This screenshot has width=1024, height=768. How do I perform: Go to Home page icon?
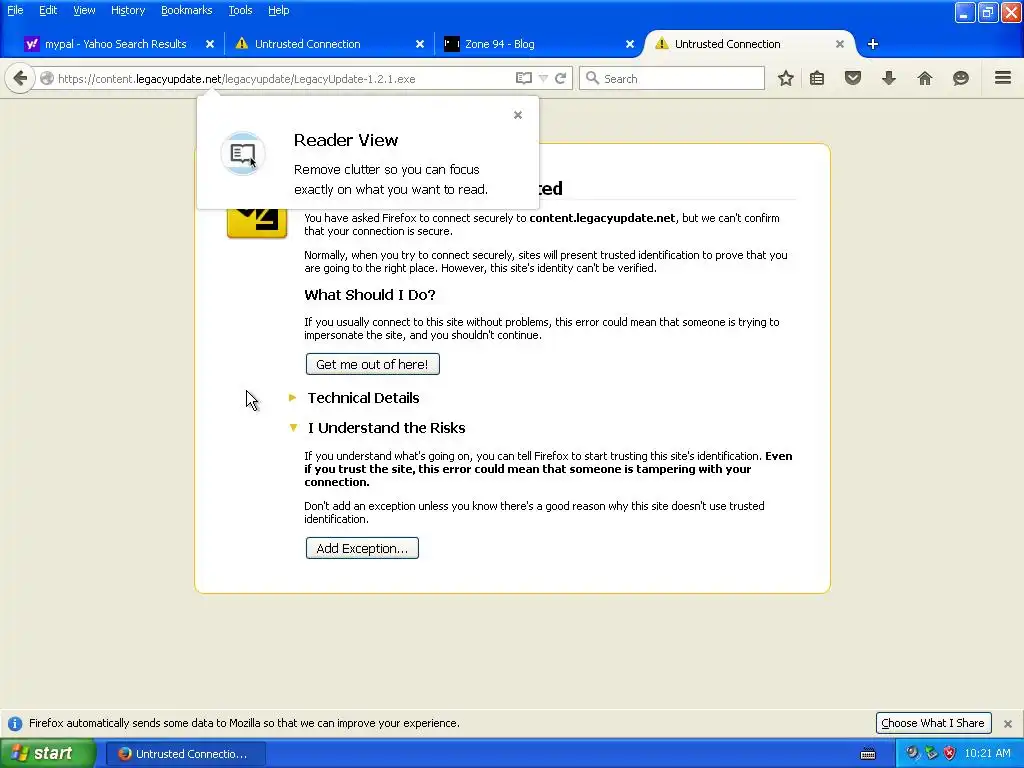point(925,78)
